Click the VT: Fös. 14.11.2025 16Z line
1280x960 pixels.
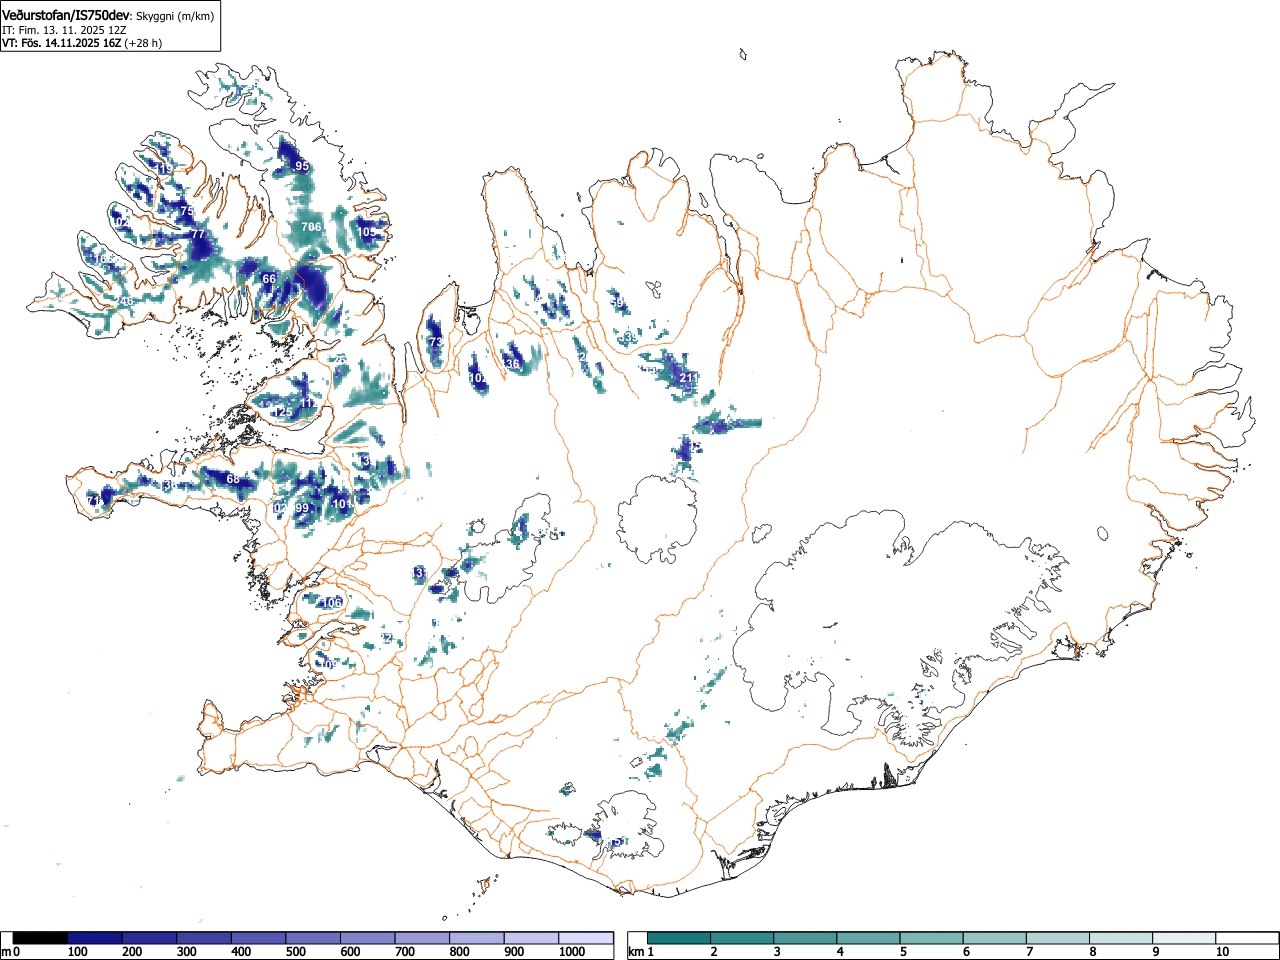82,43
